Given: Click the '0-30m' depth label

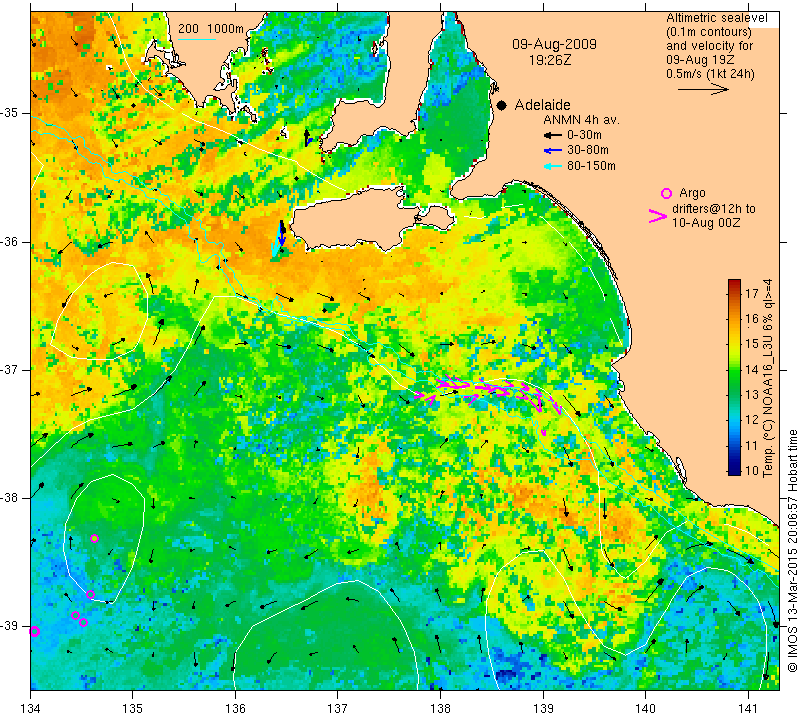Looking at the screenshot, I should 584,135.
